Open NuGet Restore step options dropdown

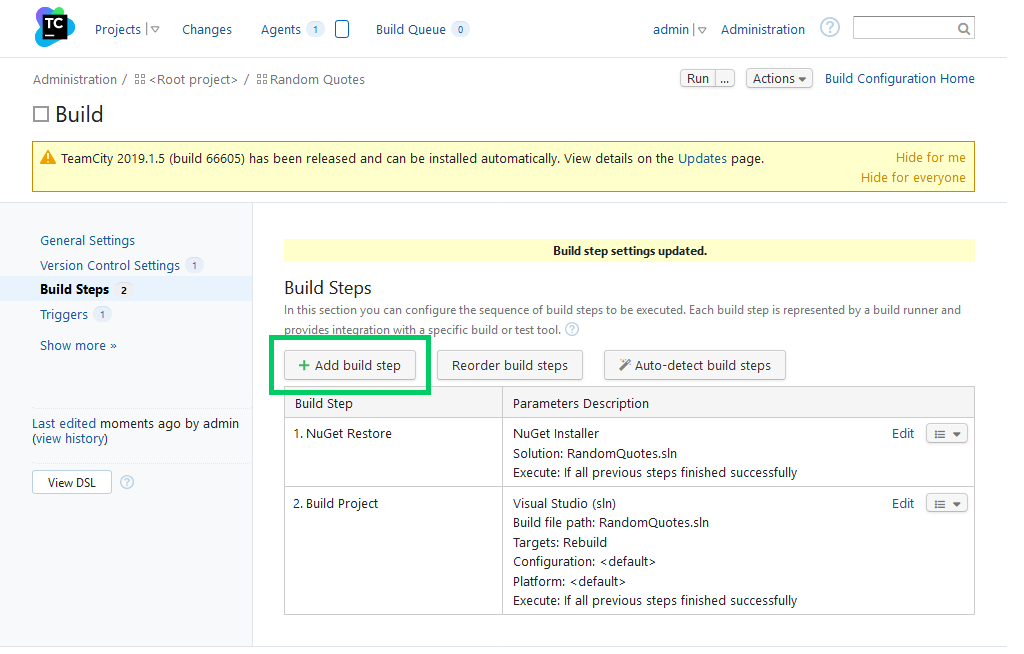point(947,434)
